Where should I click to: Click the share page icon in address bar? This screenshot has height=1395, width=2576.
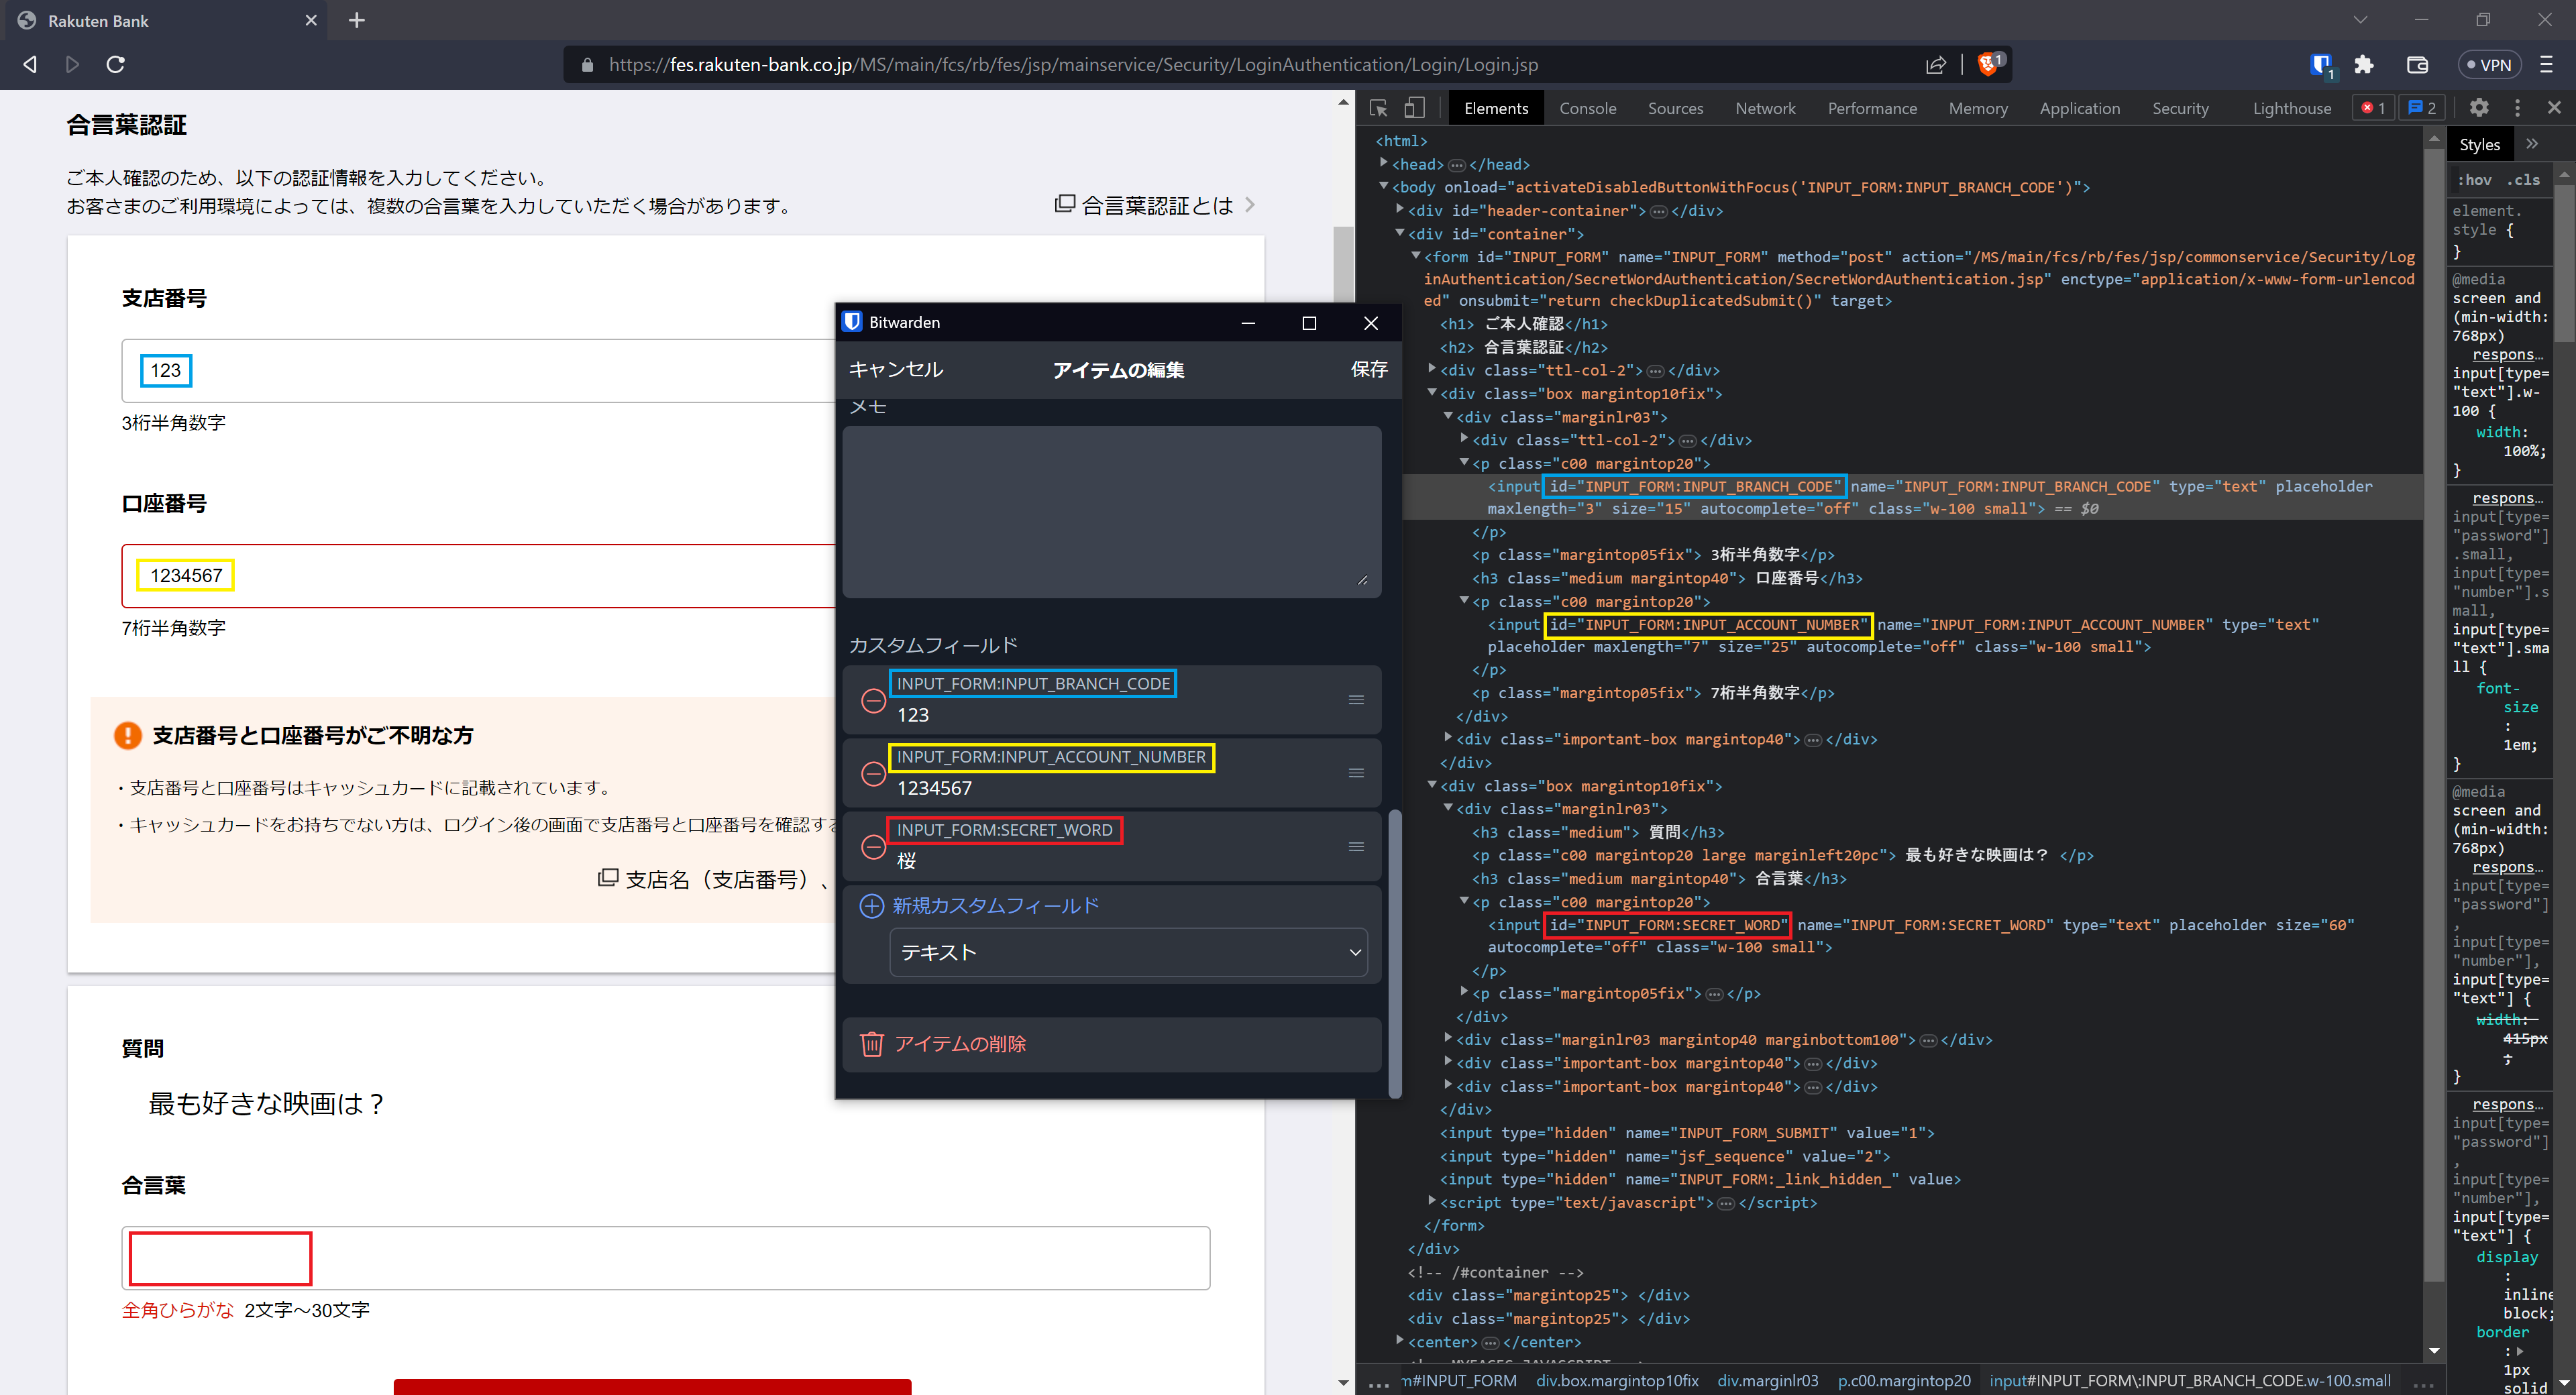1936,64
